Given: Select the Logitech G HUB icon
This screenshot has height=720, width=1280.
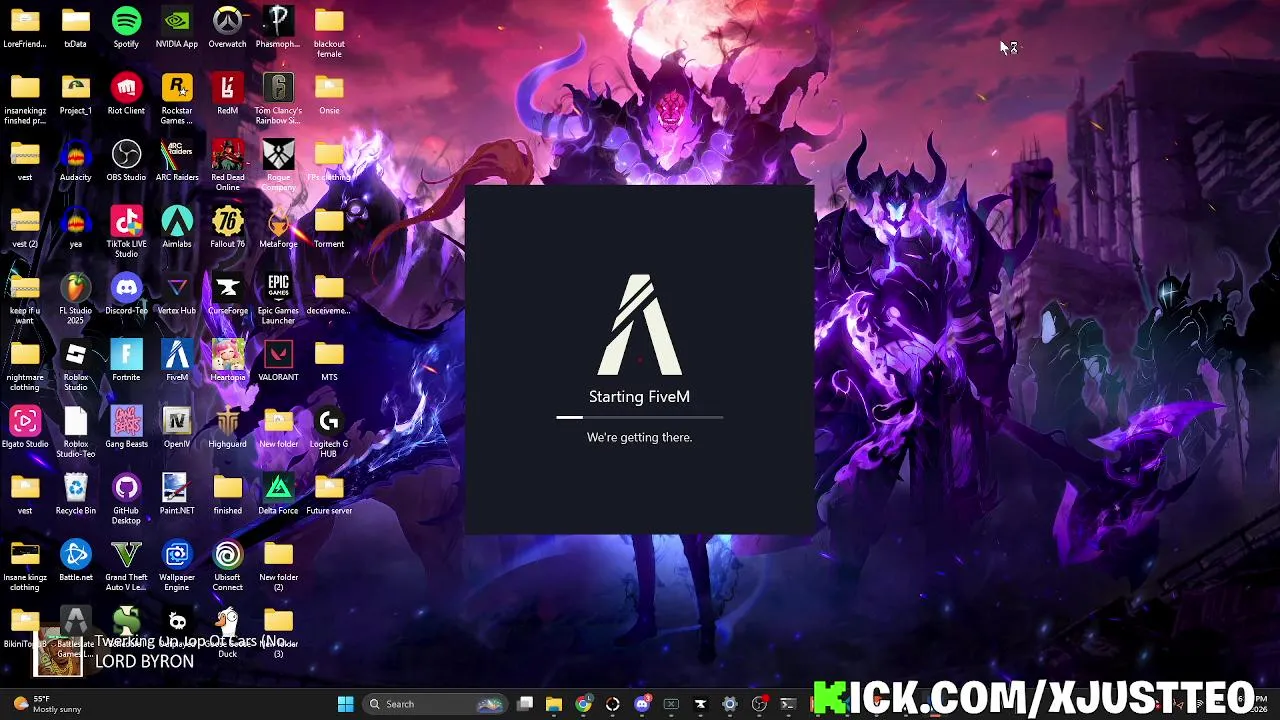Looking at the screenshot, I should [x=329, y=432].
